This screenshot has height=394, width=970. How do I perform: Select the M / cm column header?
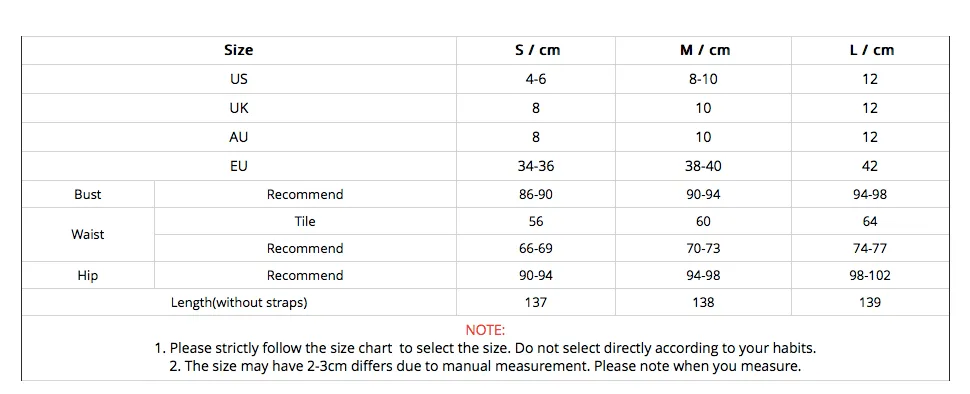[x=705, y=50]
